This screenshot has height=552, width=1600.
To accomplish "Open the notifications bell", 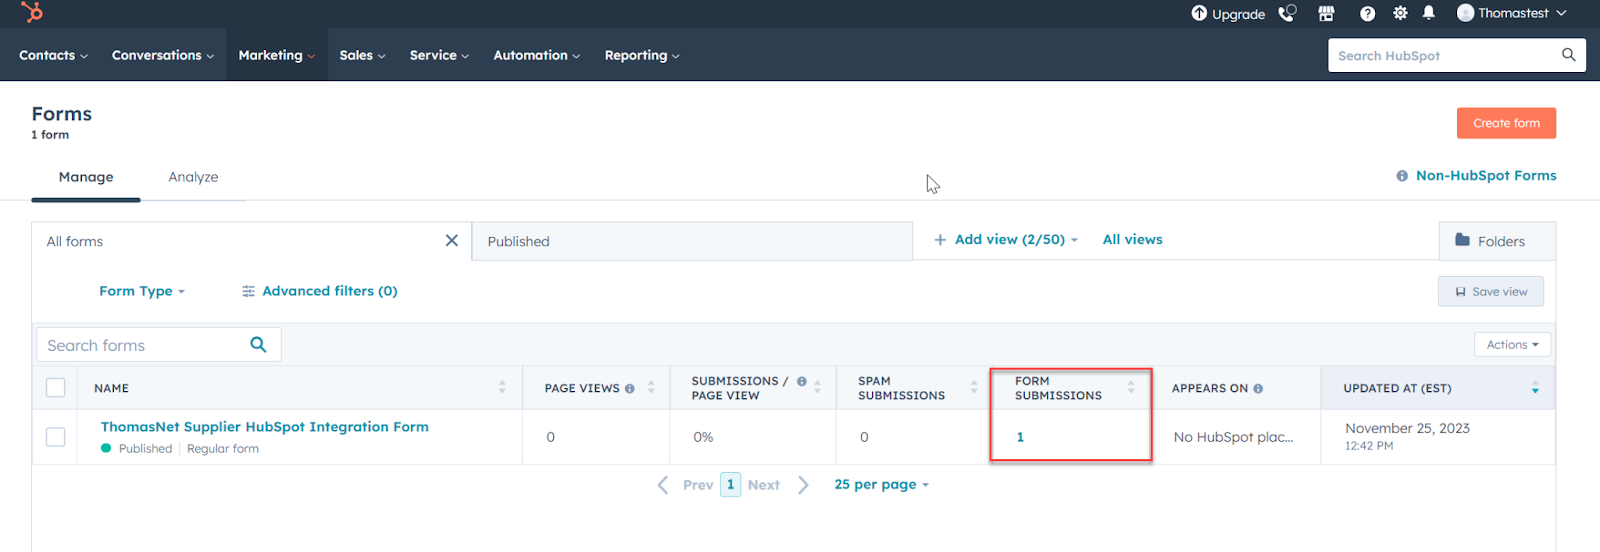I will (x=1429, y=13).
